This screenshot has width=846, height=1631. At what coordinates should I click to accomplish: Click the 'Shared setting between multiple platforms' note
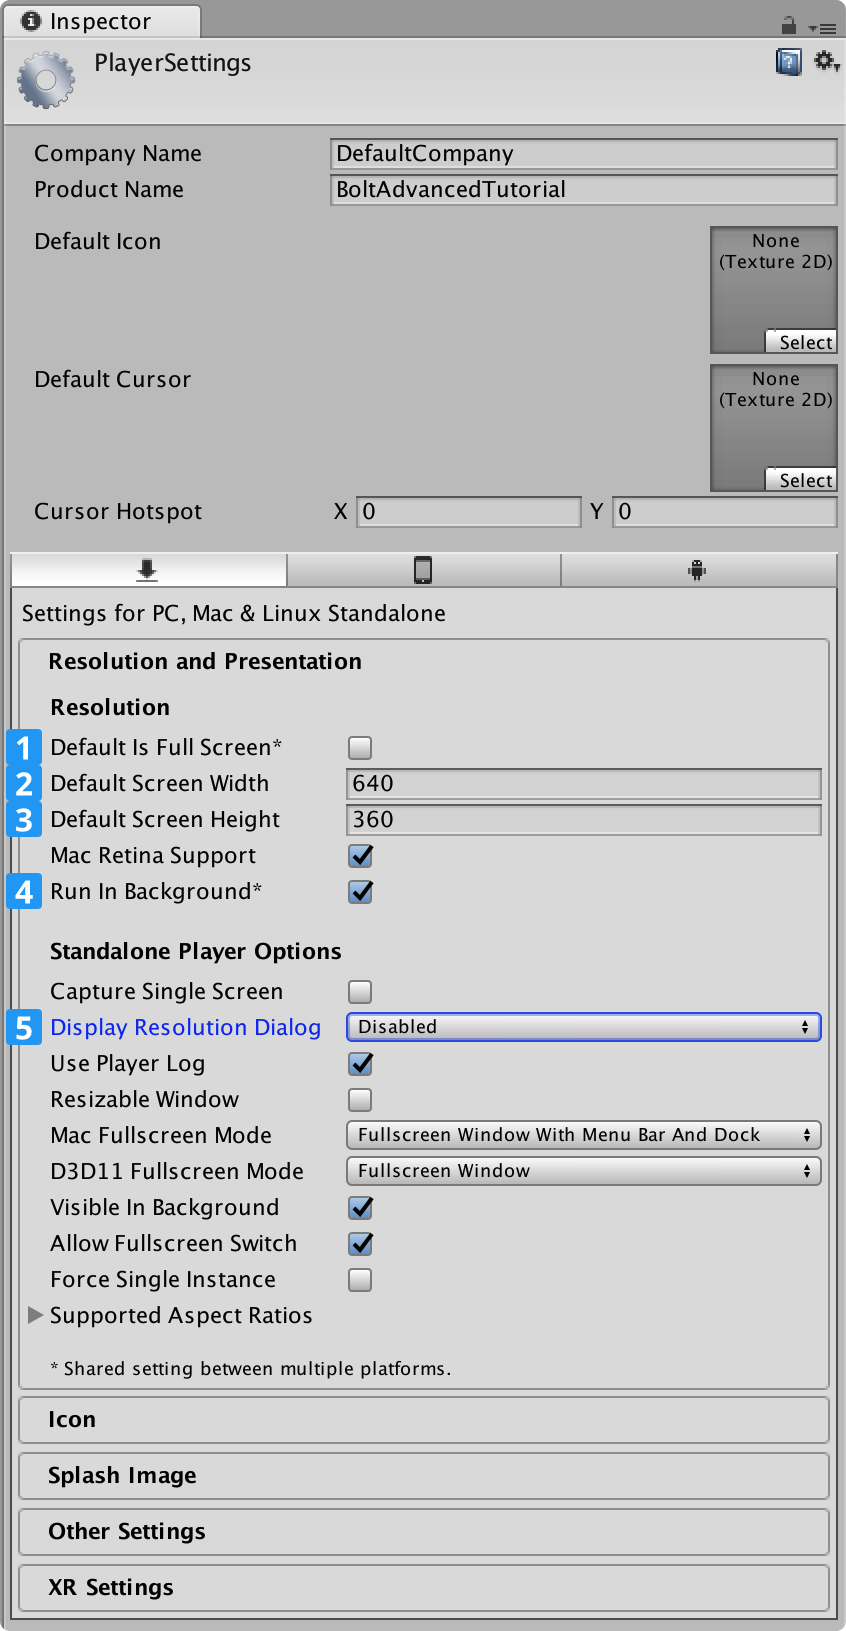[250, 1368]
